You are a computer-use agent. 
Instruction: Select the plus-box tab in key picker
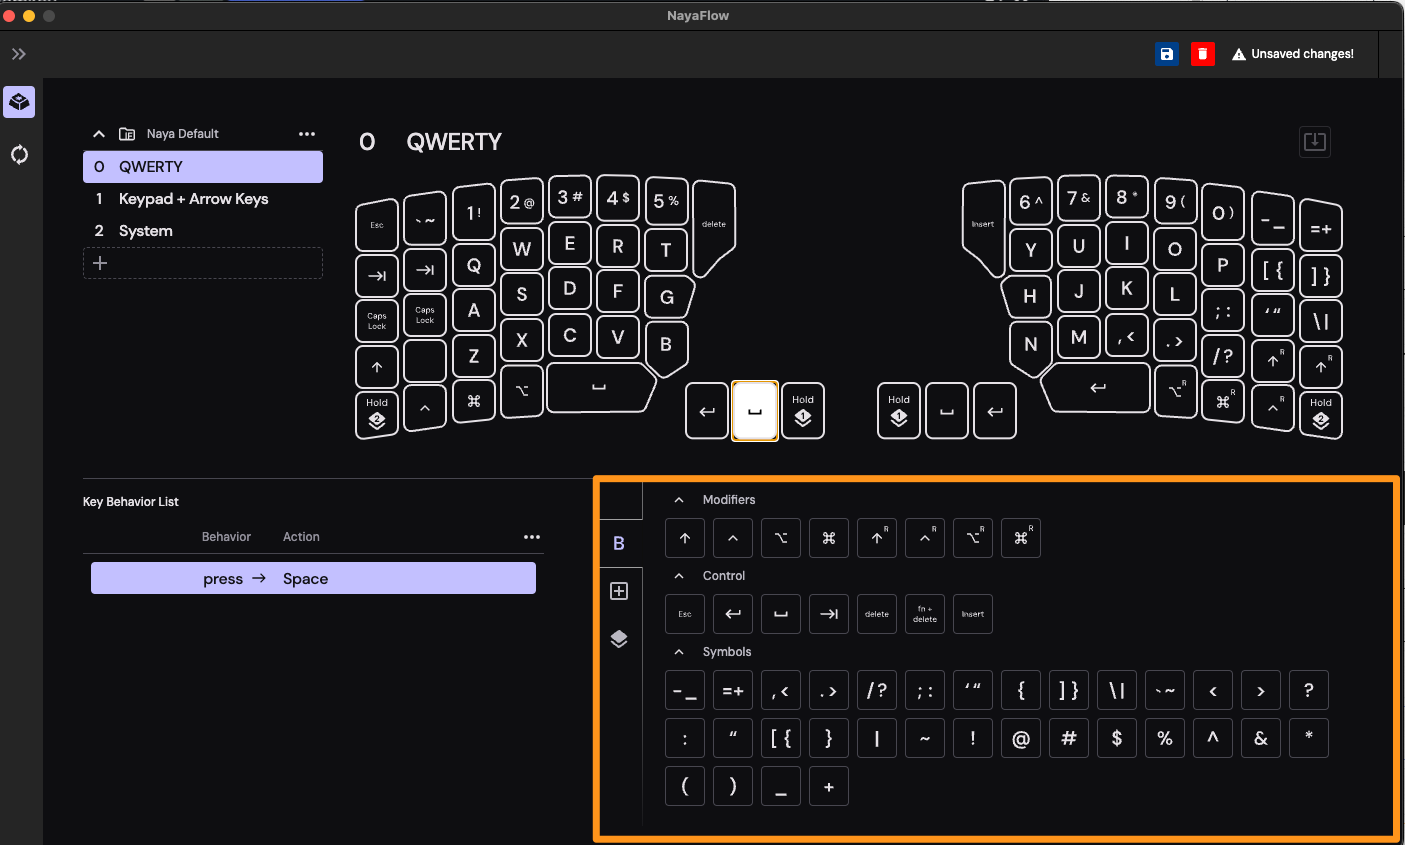tap(619, 591)
